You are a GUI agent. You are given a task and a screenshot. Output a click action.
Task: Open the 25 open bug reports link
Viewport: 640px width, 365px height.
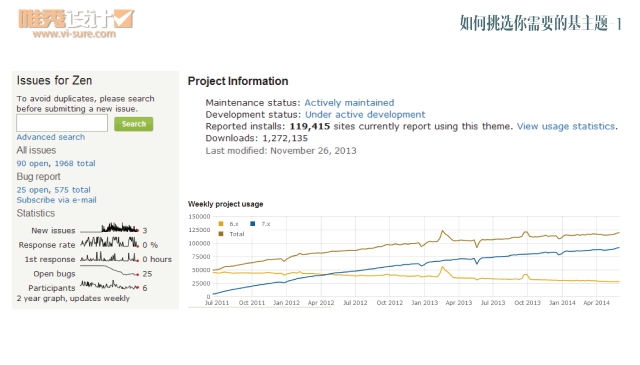(x=33, y=190)
